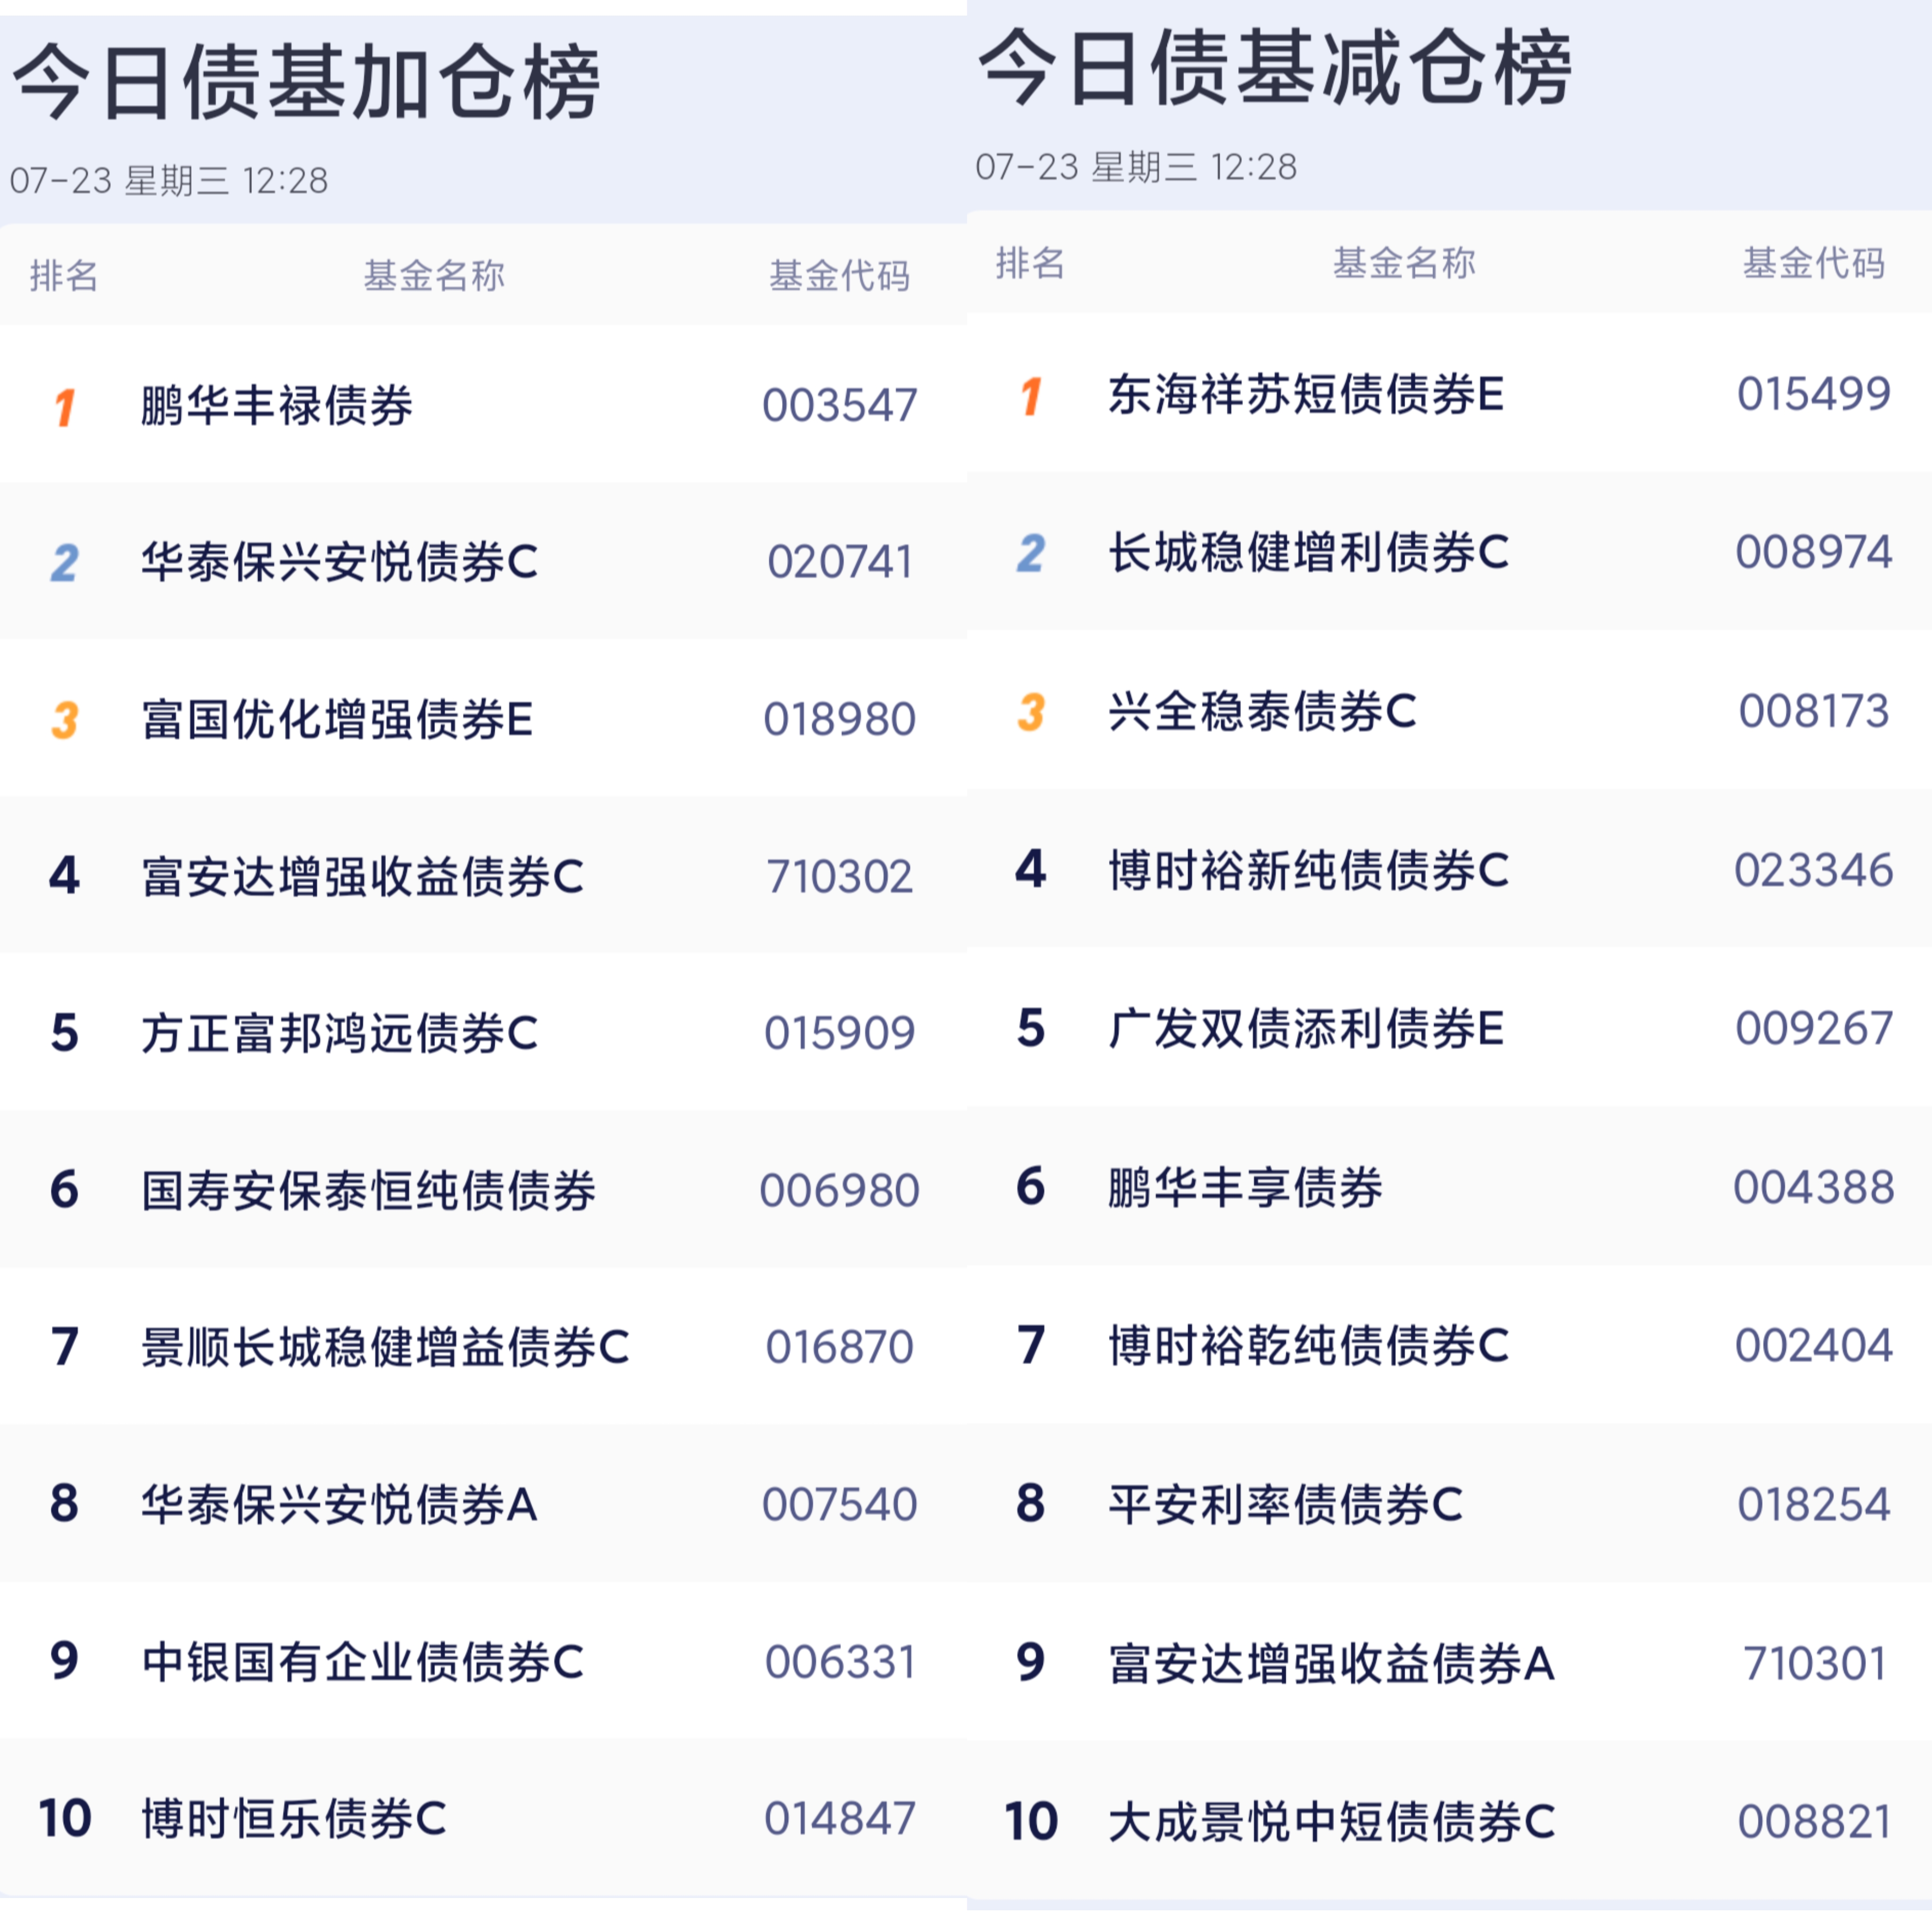
Task: Select fund code 006980
Action: 840,1190
